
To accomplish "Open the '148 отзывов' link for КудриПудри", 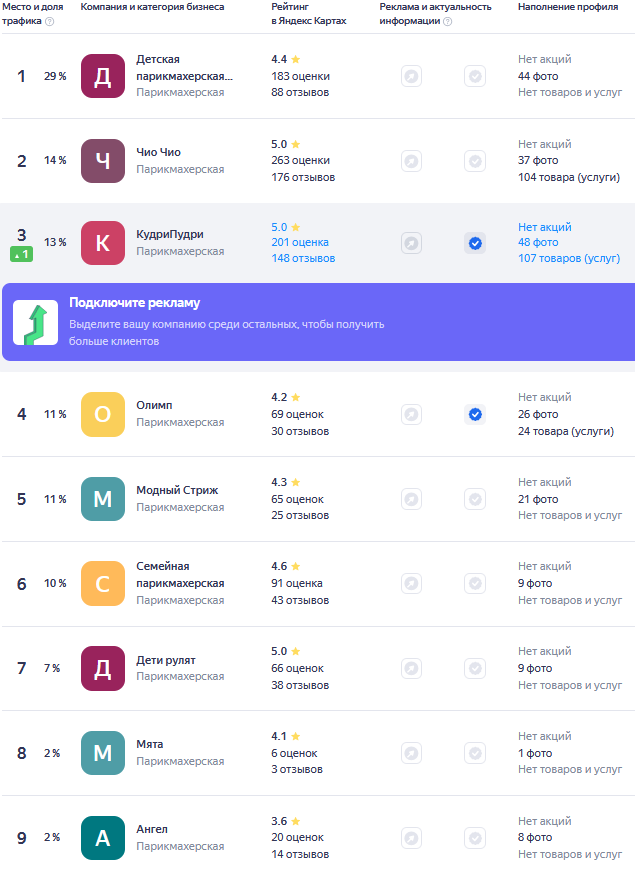I will click(303, 259).
